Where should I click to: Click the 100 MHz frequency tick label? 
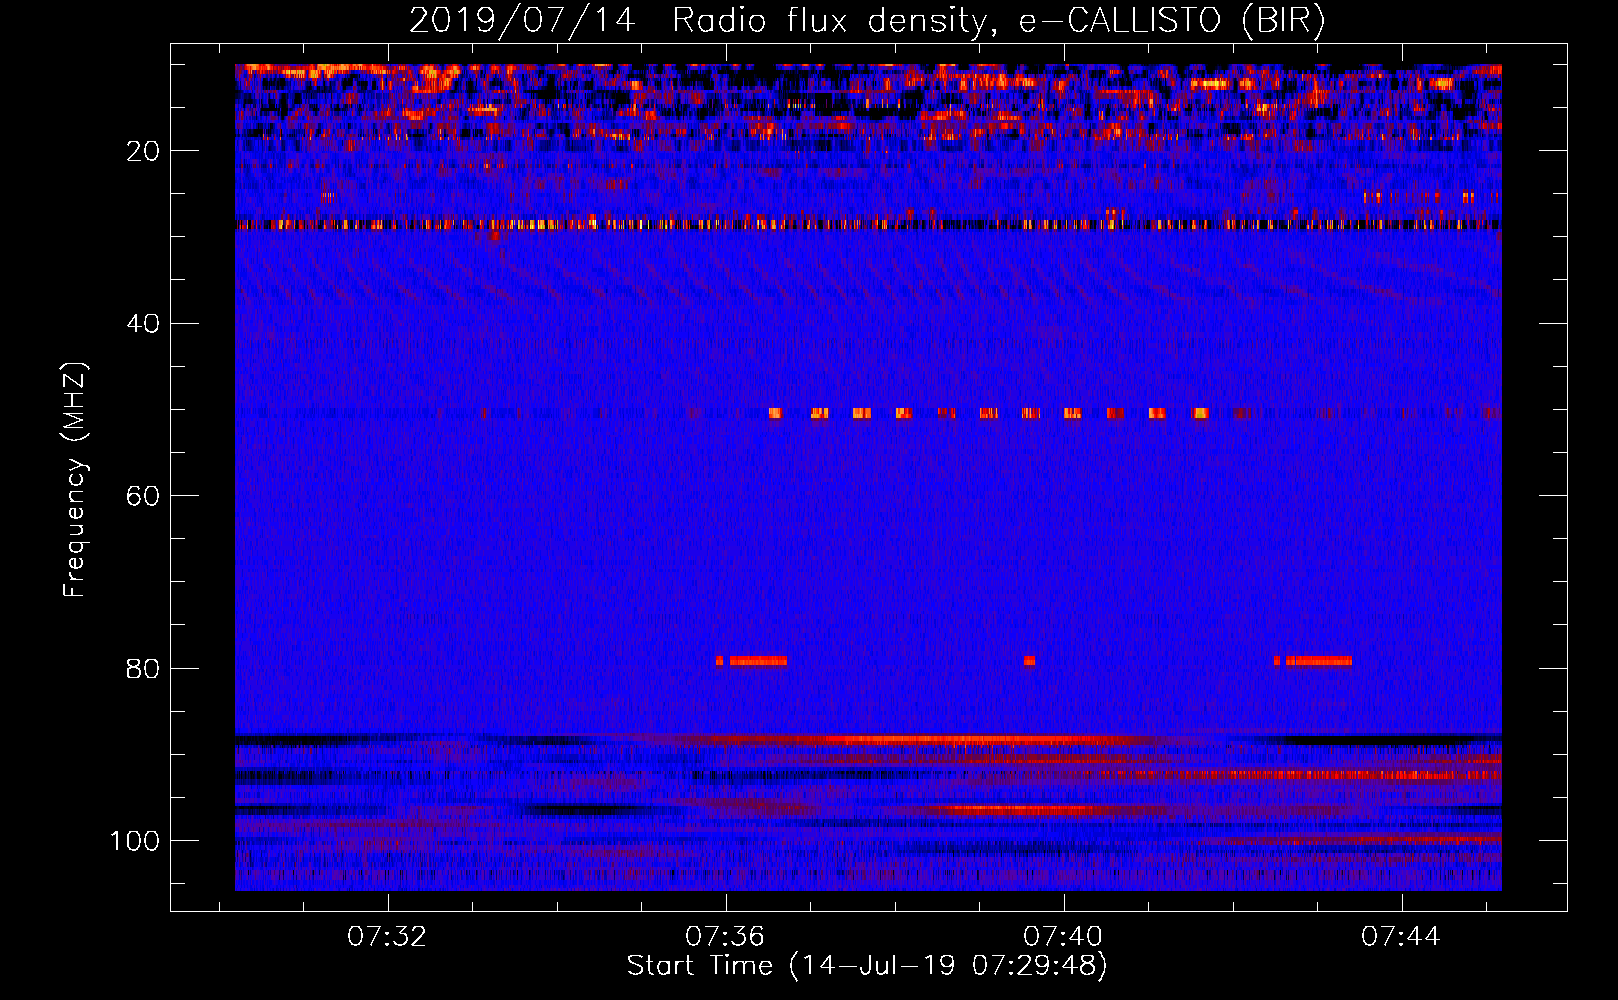(135, 841)
